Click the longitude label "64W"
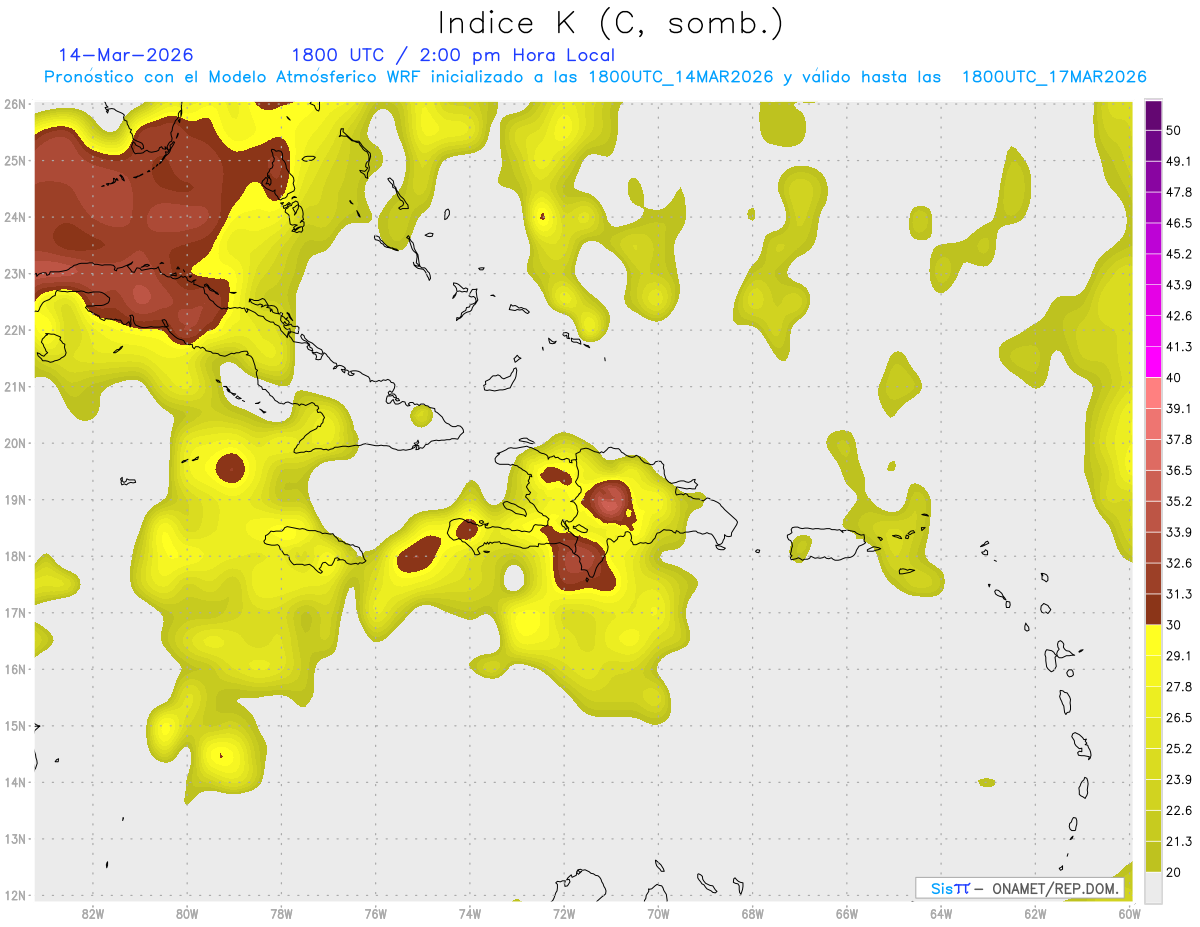This screenshot has width=1200, height=927. click(x=940, y=913)
